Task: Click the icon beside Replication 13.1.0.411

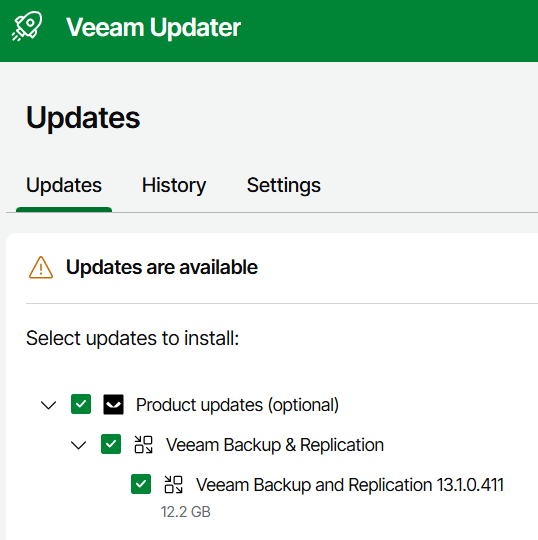Action: pos(173,485)
